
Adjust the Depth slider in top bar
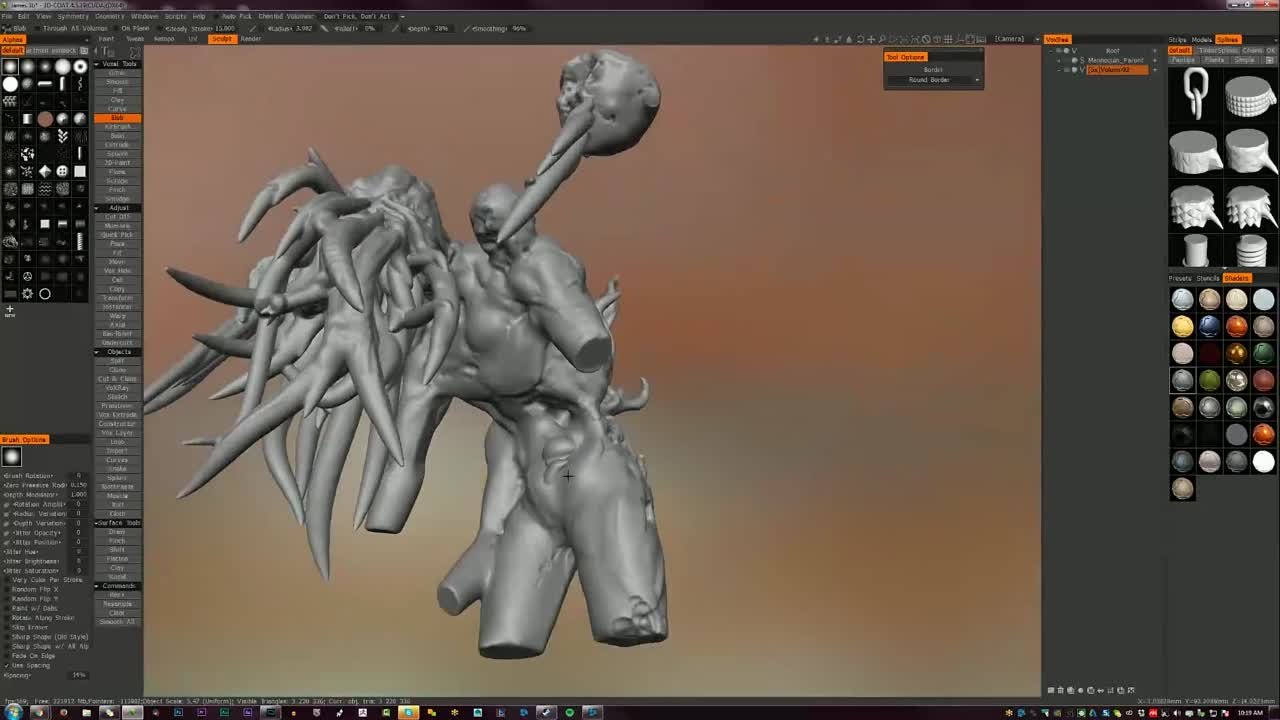(x=427, y=28)
